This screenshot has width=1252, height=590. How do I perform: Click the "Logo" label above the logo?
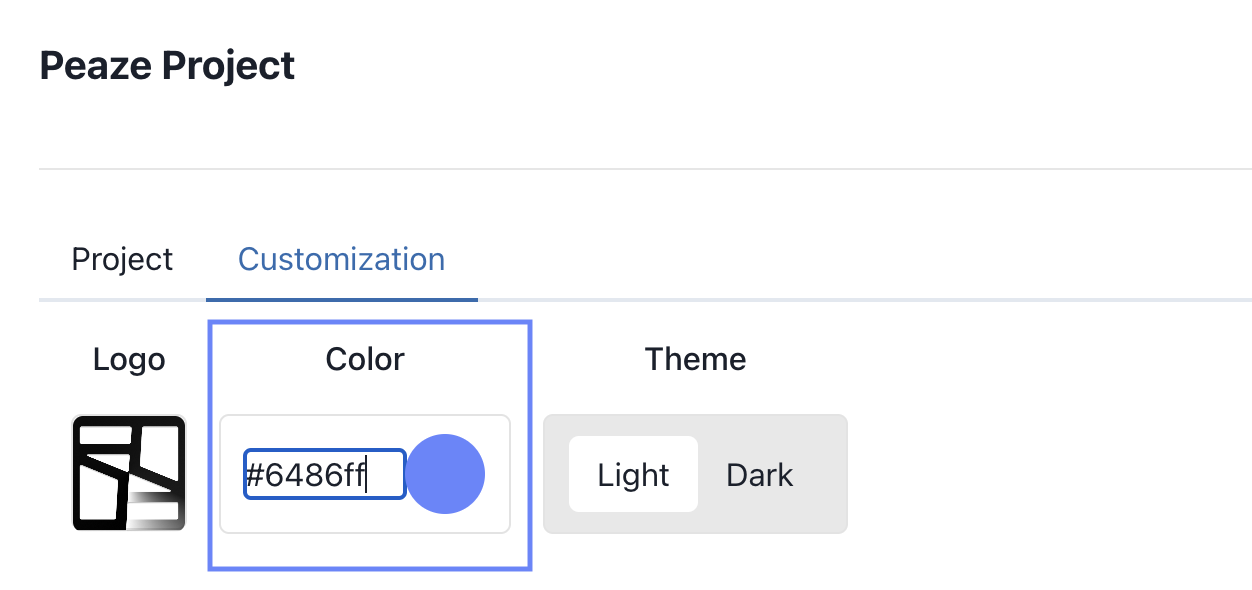click(129, 359)
